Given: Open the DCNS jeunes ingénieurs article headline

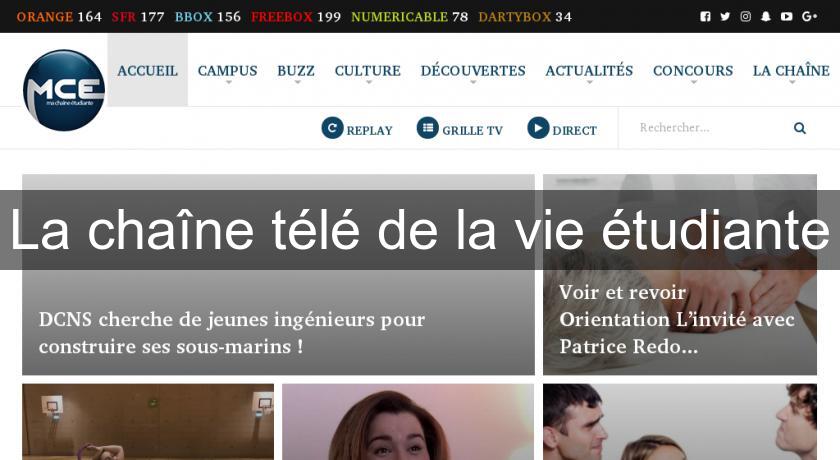Looking at the screenshot, I should click(232, 333).
